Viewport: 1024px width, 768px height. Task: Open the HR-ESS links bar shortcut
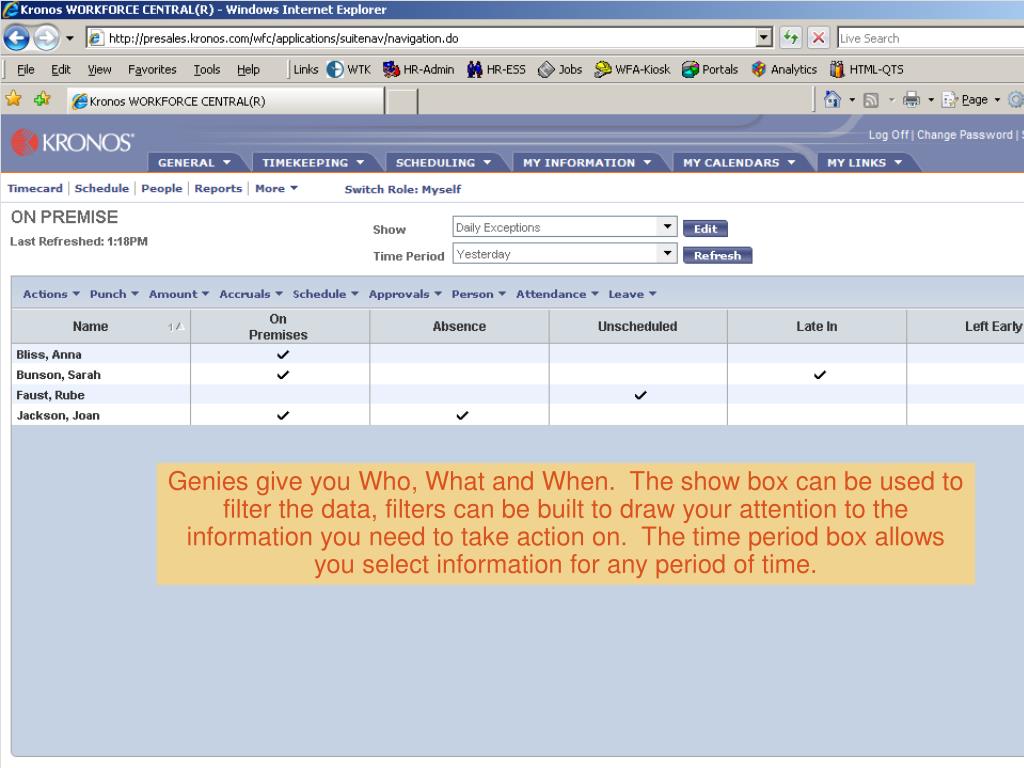496,69
